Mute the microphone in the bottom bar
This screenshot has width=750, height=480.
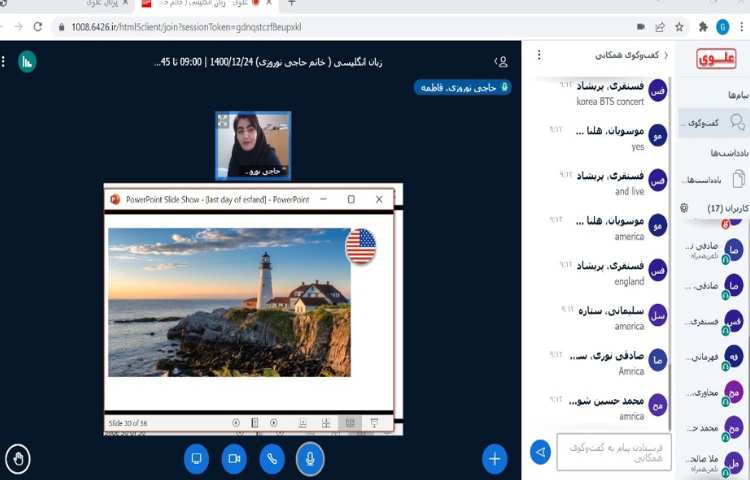310,458
